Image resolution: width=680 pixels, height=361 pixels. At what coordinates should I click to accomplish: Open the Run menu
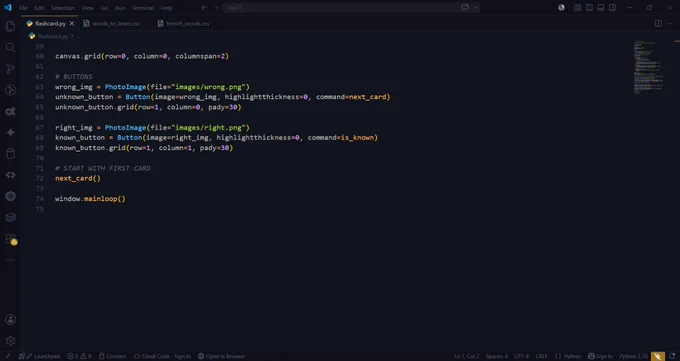pyautogui.click(x=120, y=8)
